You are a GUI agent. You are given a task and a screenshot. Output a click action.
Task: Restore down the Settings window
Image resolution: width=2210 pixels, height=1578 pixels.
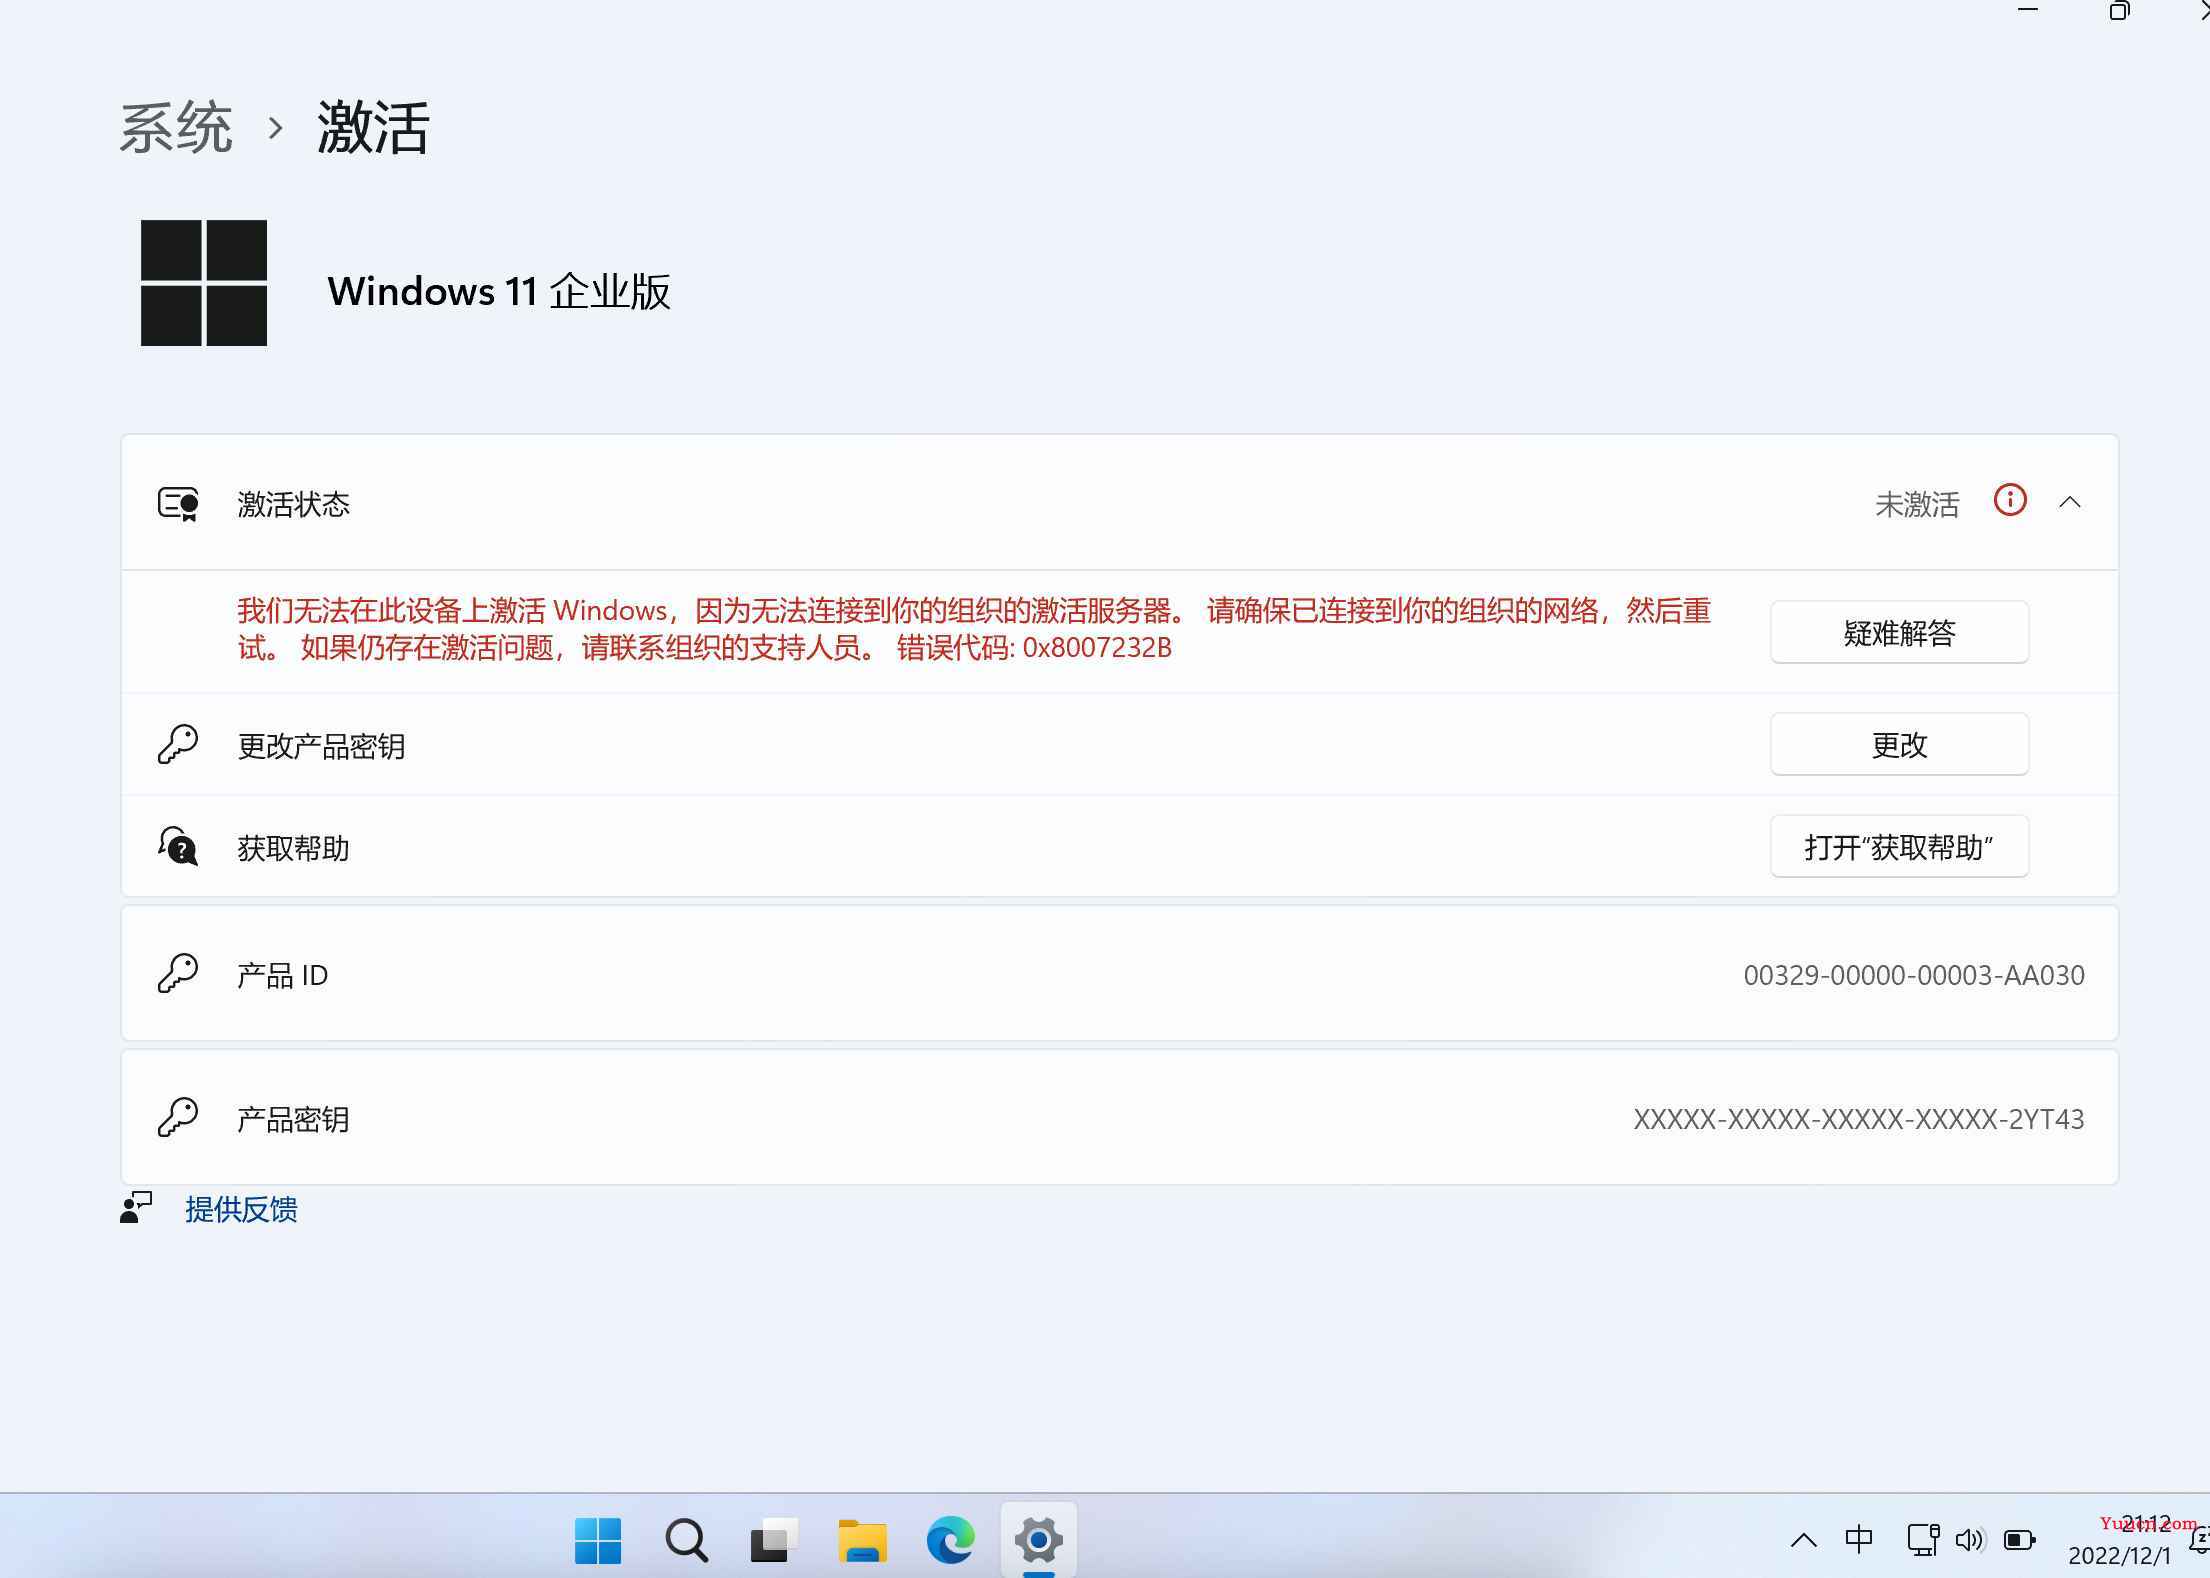pos(2119,10)
